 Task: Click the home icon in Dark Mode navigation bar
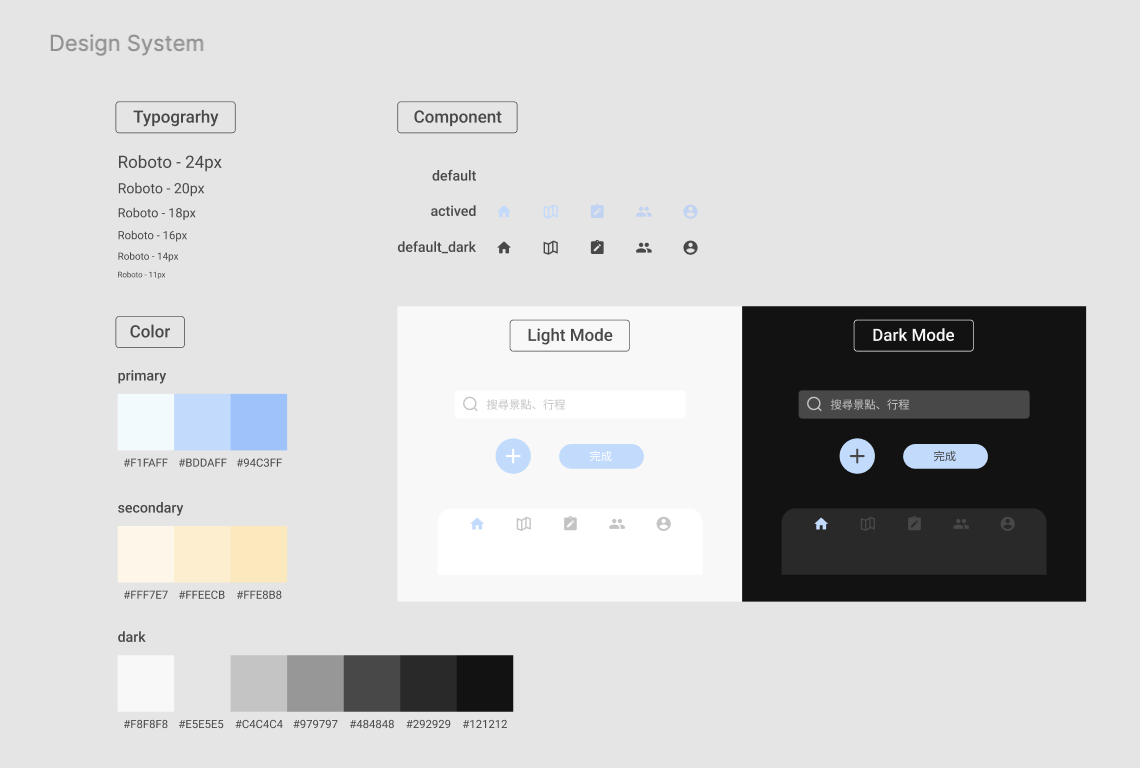click(821, 524)
